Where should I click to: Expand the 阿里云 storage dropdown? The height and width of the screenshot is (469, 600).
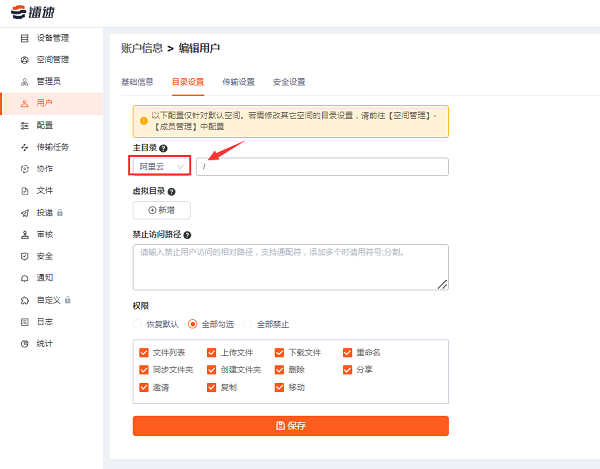tap(160, 166)
